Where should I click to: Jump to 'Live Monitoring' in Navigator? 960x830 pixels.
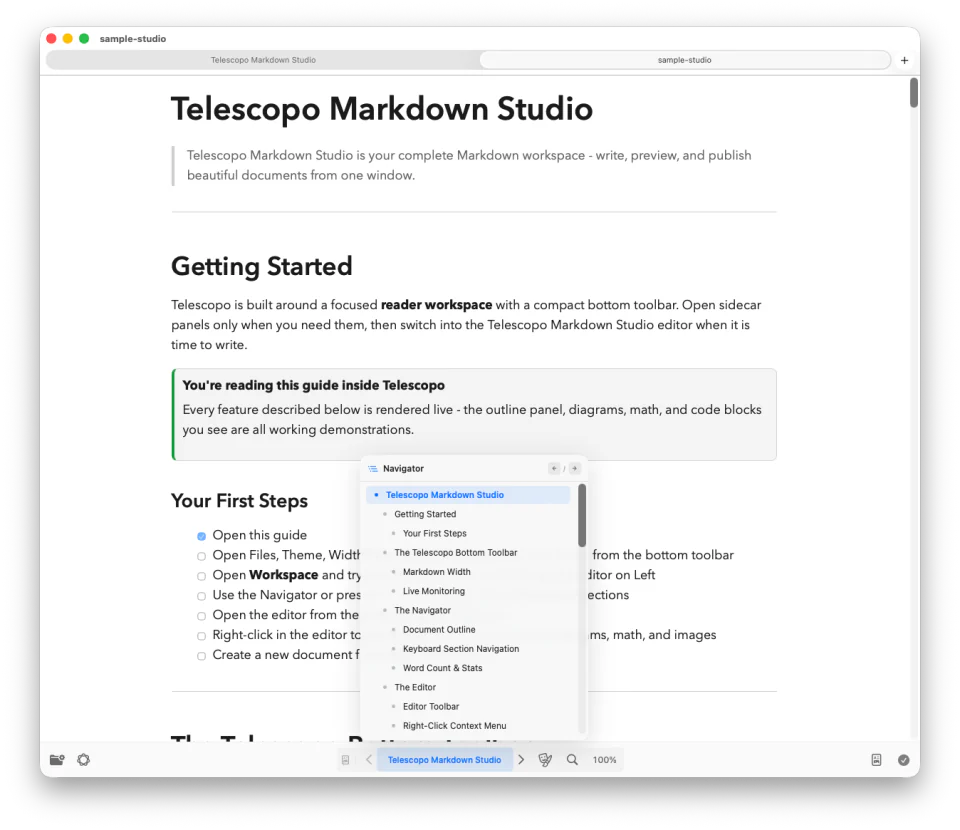tap(433, 591)
